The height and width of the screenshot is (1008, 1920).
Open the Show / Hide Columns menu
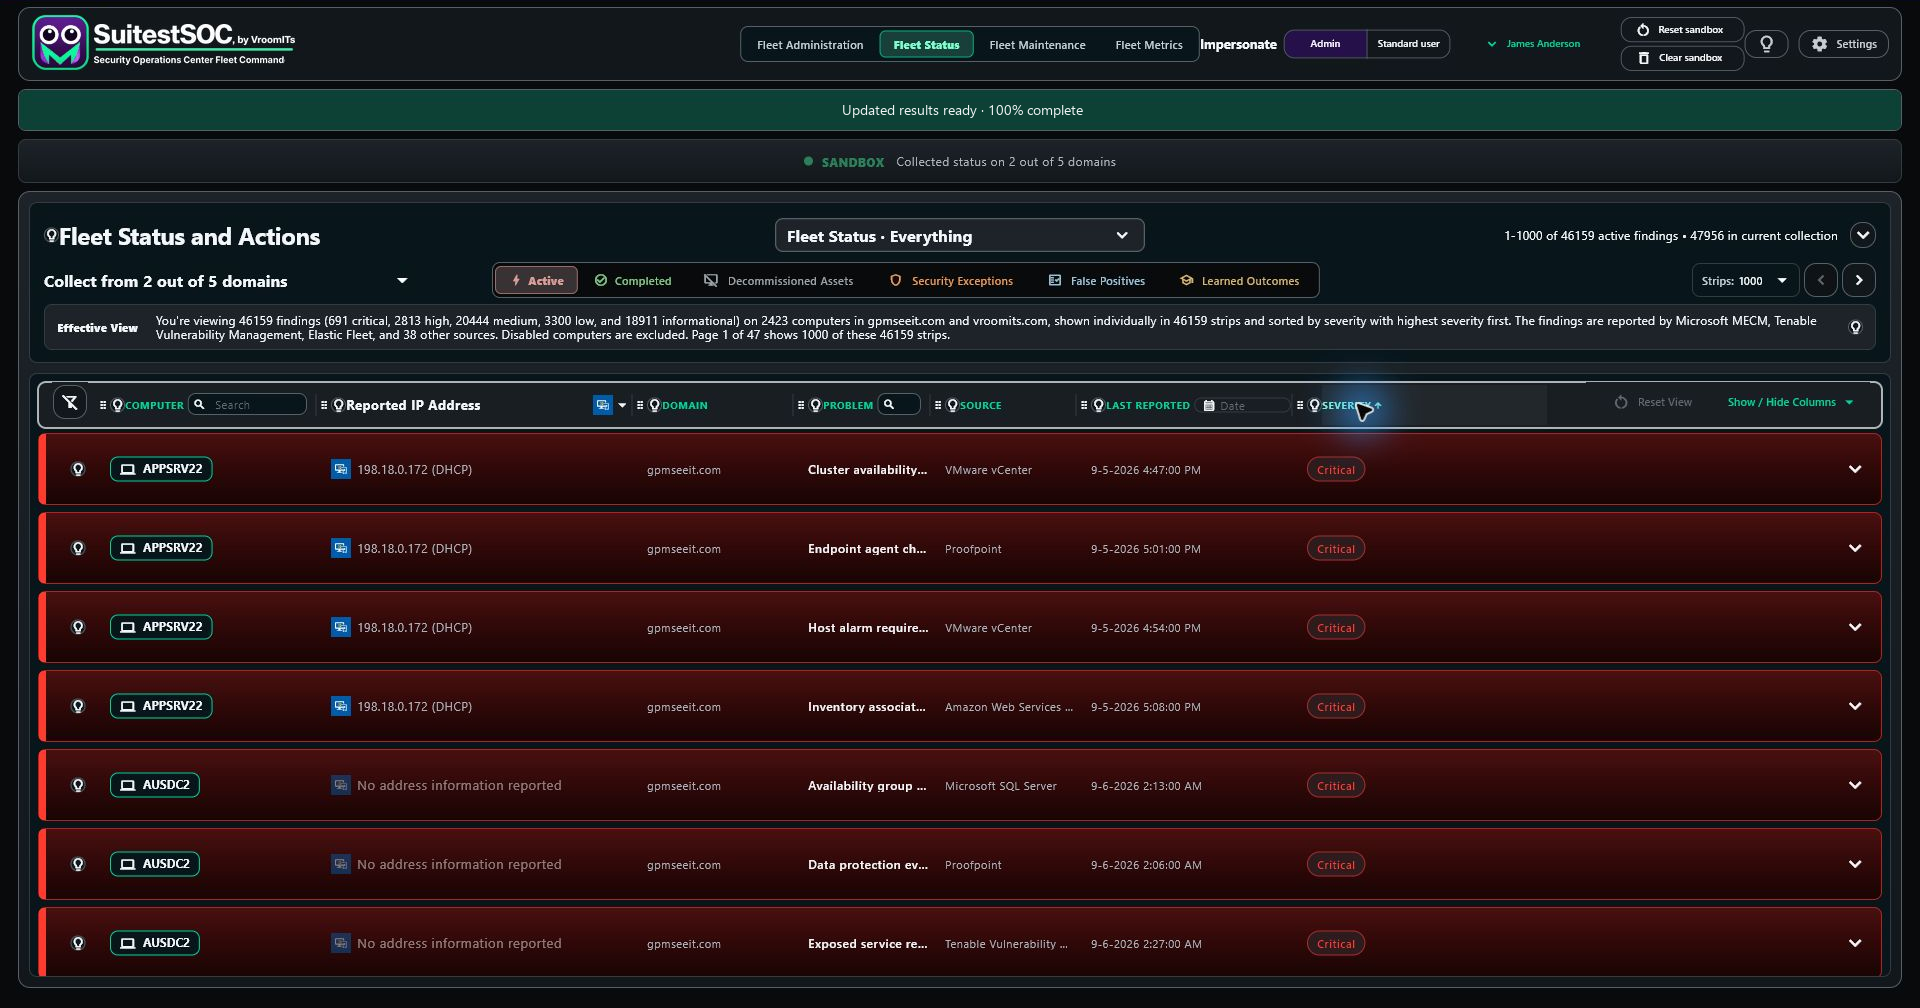(1790, 402)
